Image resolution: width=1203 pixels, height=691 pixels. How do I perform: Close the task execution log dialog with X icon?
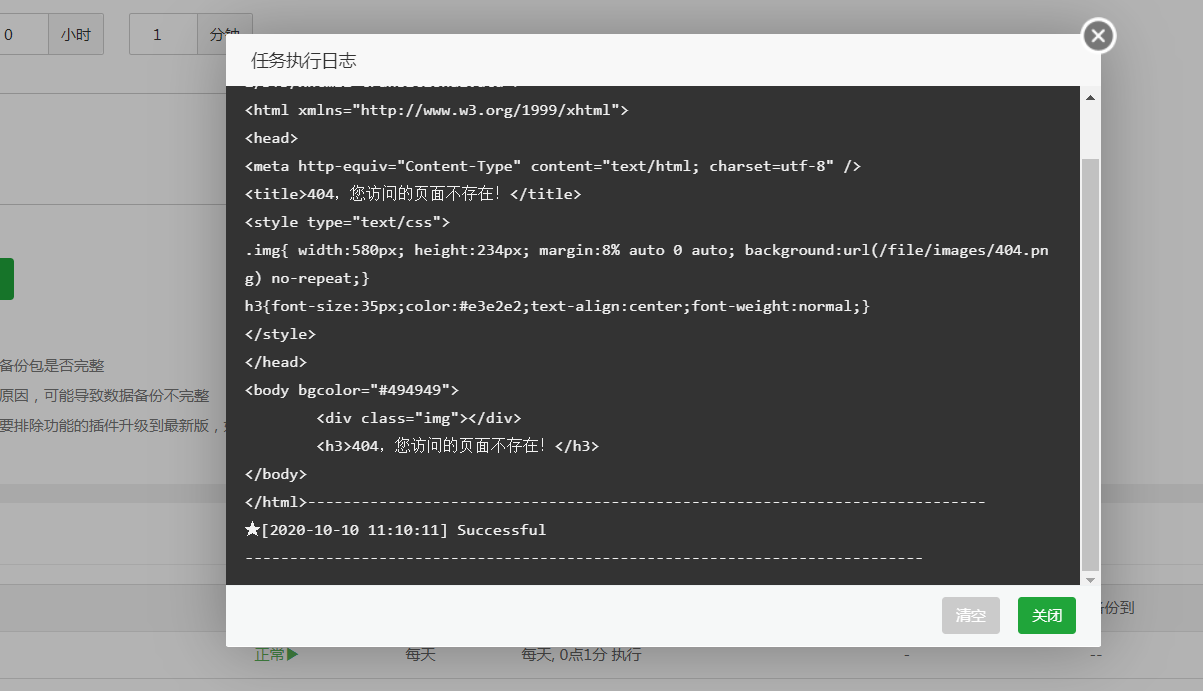point(1098,36)
